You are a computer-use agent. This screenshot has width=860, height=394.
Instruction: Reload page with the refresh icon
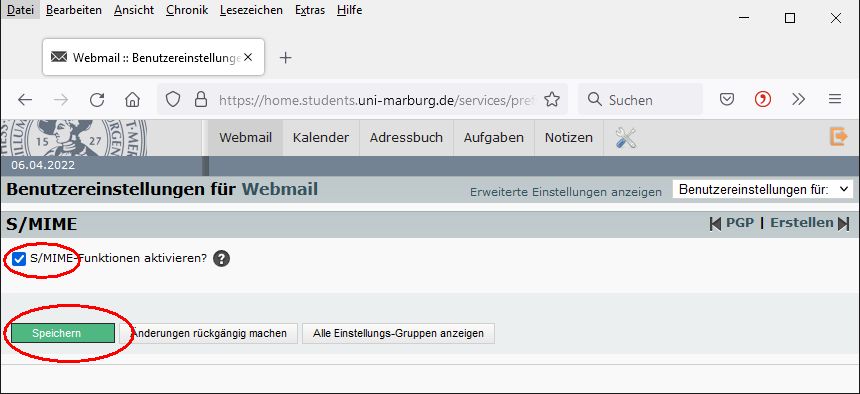(97, 100)
